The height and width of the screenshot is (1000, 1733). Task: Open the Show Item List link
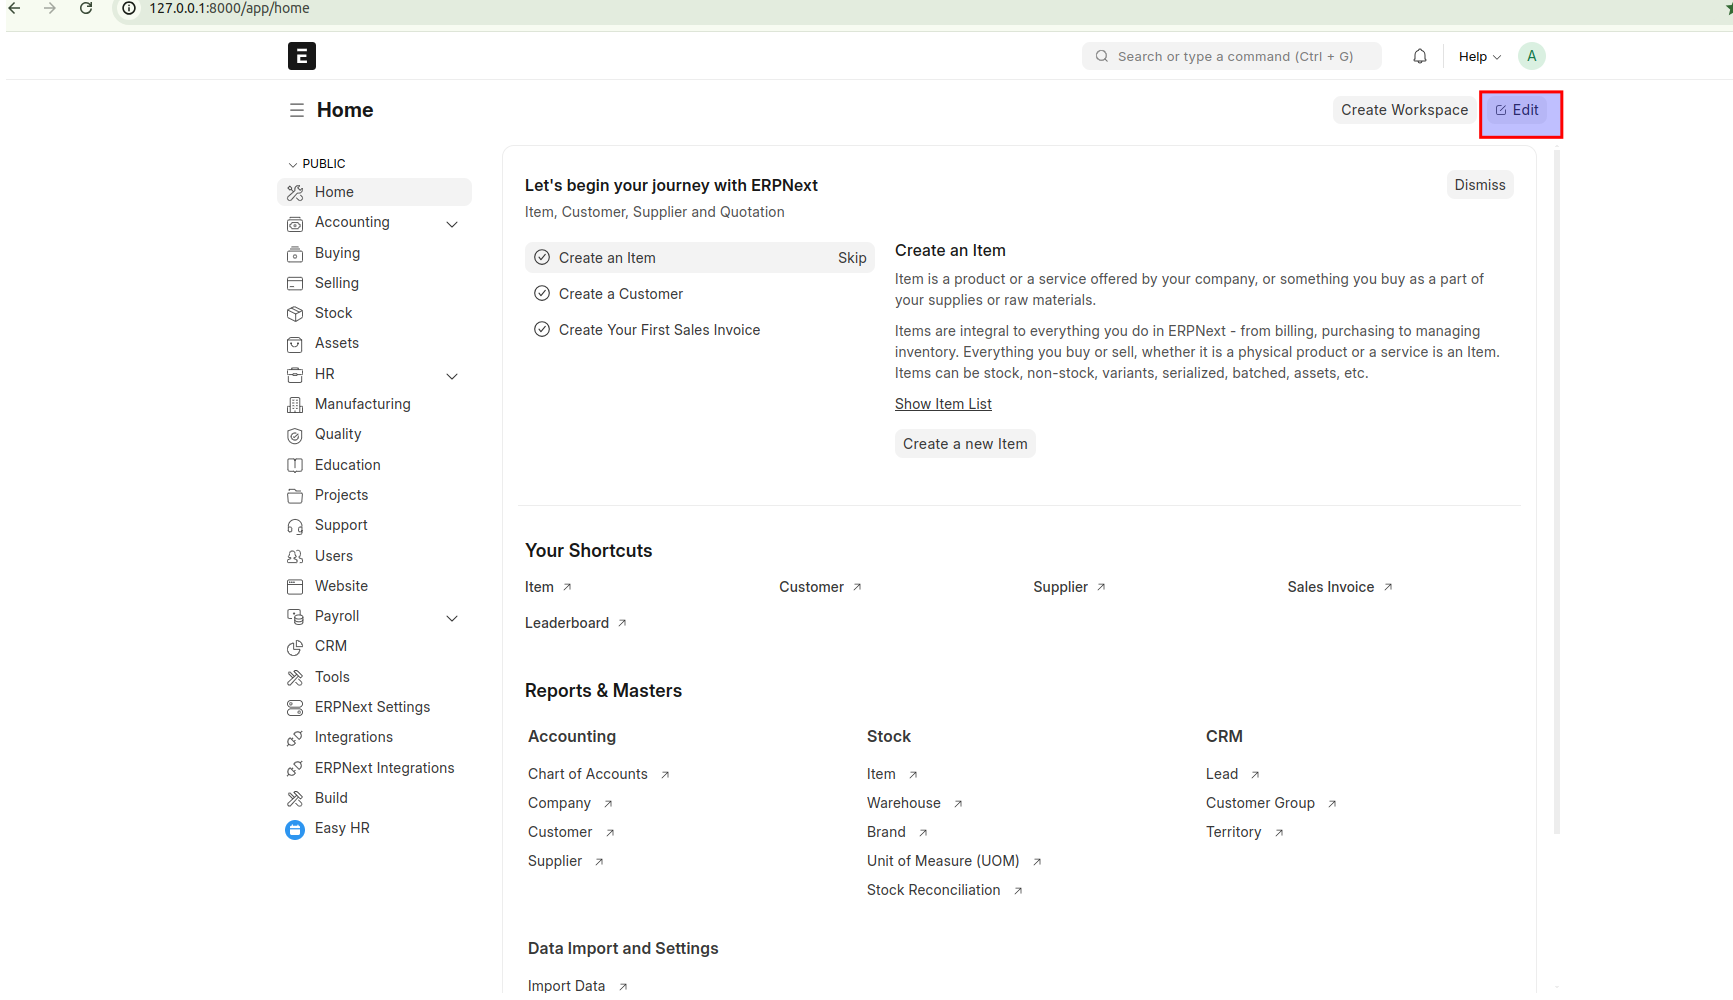(x=943, y=404)
